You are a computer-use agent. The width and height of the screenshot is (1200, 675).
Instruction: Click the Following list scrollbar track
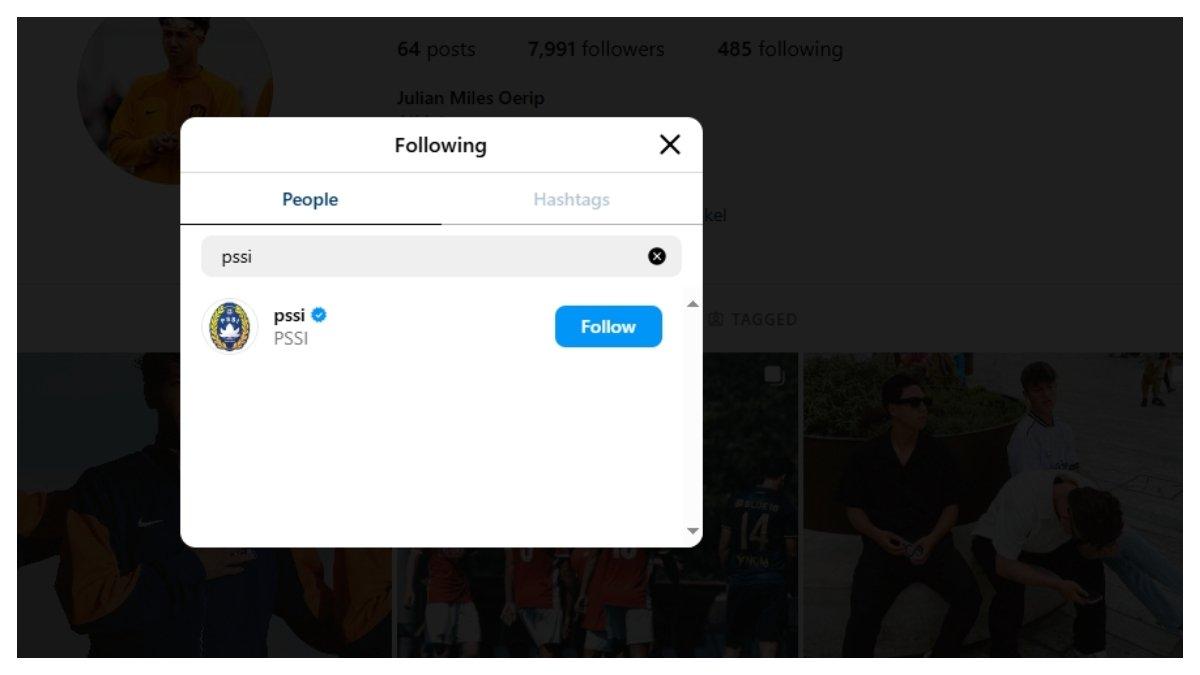tap(694, 420)
